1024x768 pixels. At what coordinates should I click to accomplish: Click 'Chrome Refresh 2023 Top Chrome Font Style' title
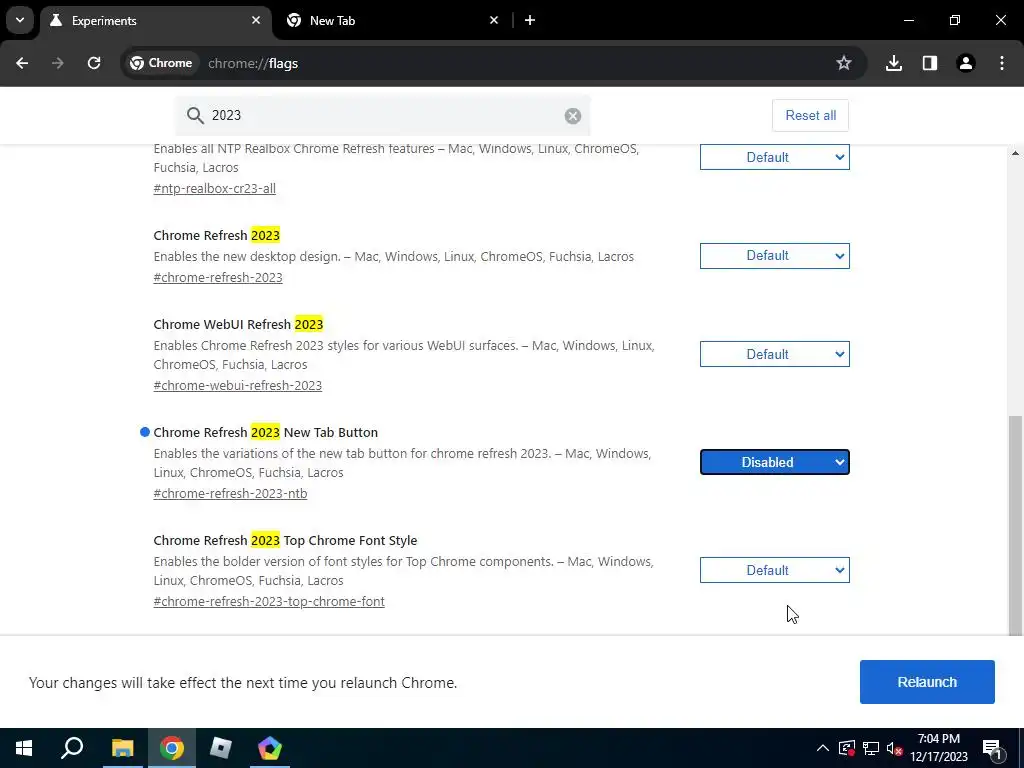[285, 541]
